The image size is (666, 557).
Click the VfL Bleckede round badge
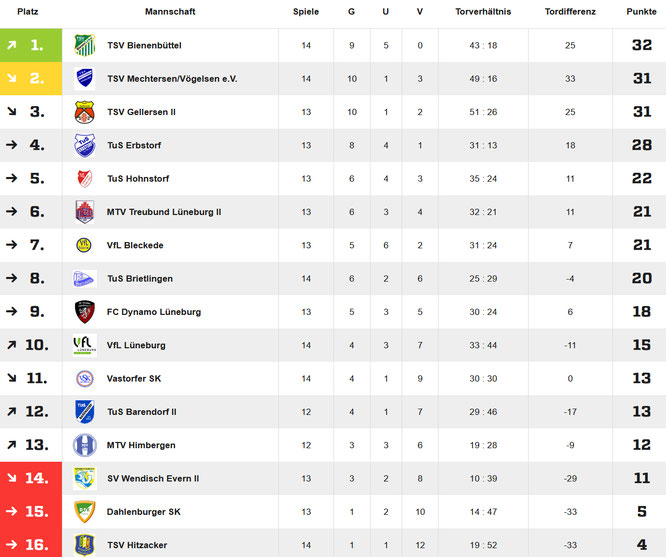pos(84,245)
